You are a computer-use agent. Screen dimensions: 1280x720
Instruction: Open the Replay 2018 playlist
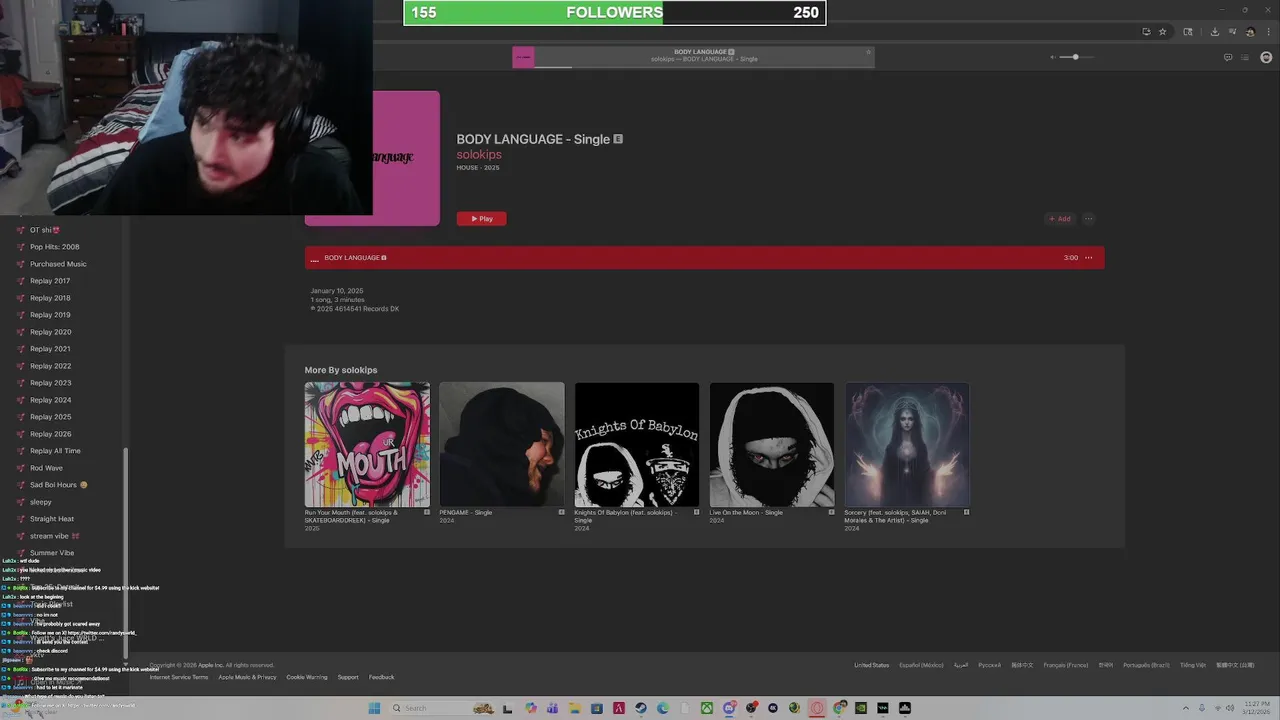click(50, 298)
